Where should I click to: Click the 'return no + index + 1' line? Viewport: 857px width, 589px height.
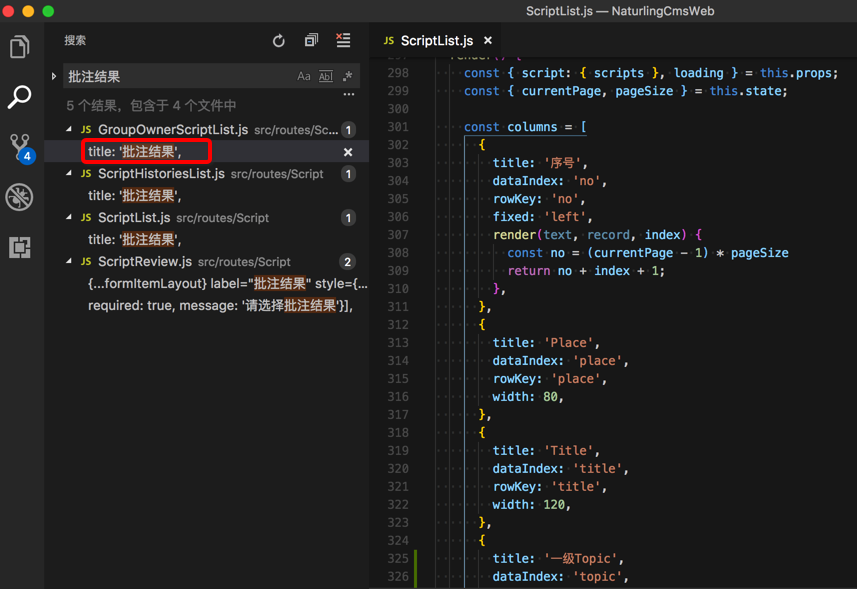pos(586,271)
